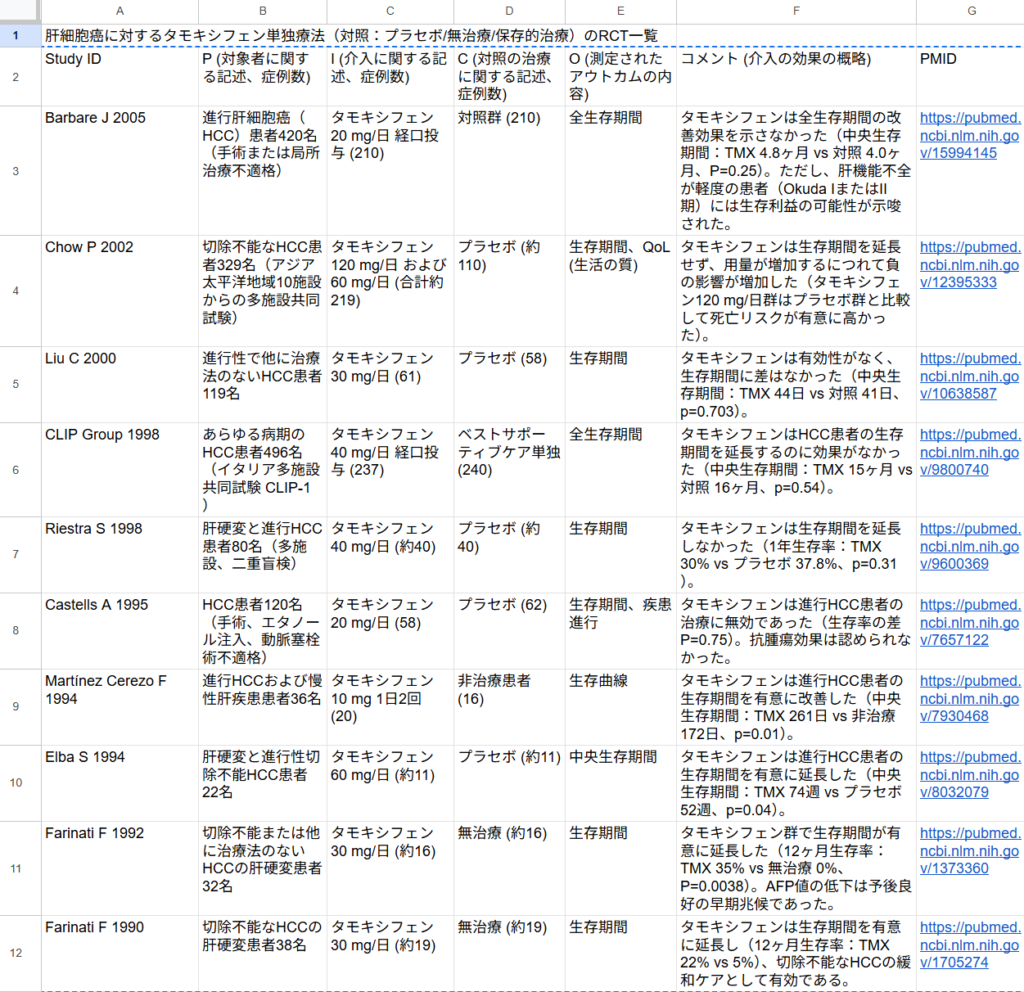Select the title cell with RCT一覧
This screenshot has height=992, width=1024.
point(350,35)
